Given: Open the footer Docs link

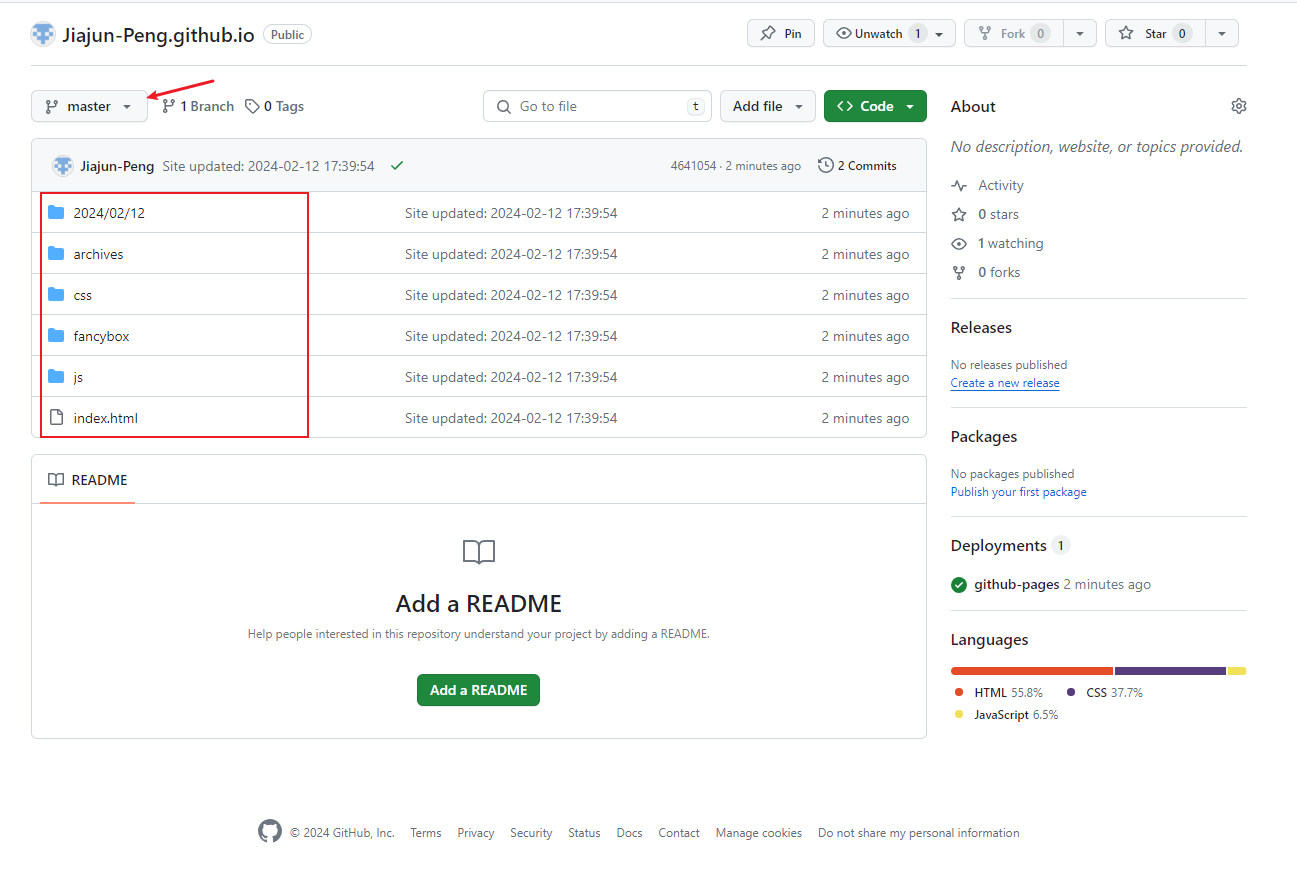Looking at the screenshot, I should [x=629, y=833].
